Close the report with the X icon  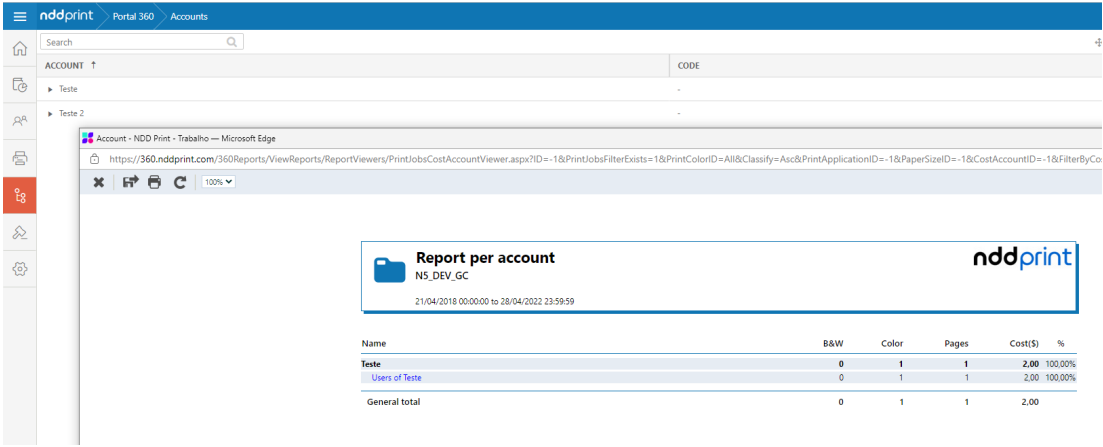point(99,182)
